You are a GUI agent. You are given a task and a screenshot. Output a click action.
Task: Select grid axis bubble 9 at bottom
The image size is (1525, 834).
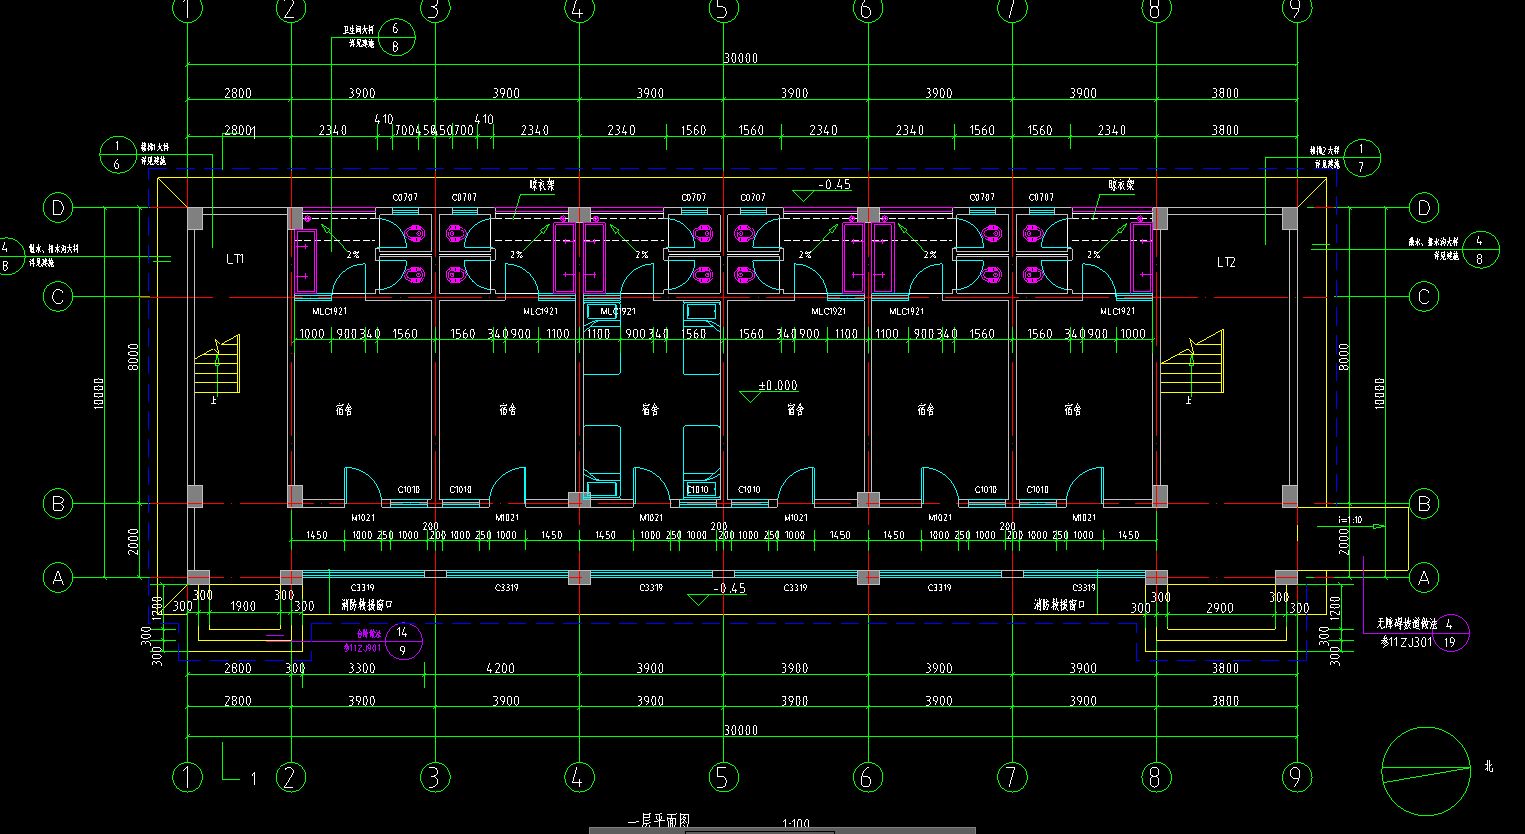tap(1297, 776)
